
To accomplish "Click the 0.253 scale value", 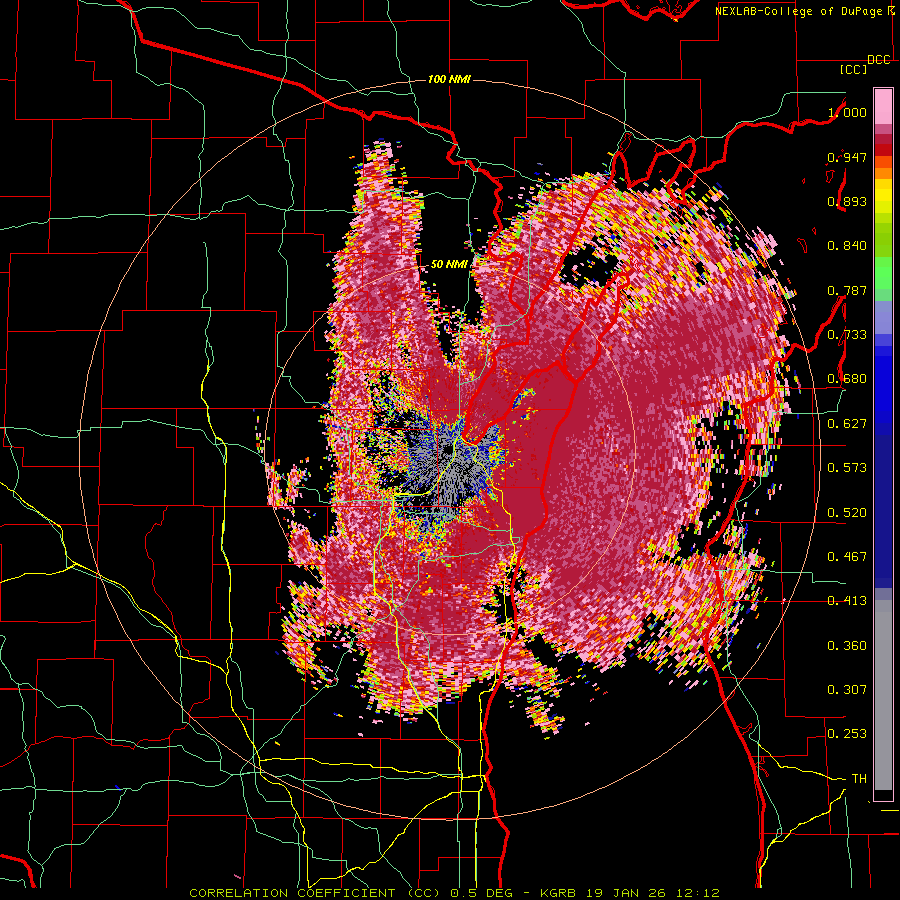I will tap(847, 734).
